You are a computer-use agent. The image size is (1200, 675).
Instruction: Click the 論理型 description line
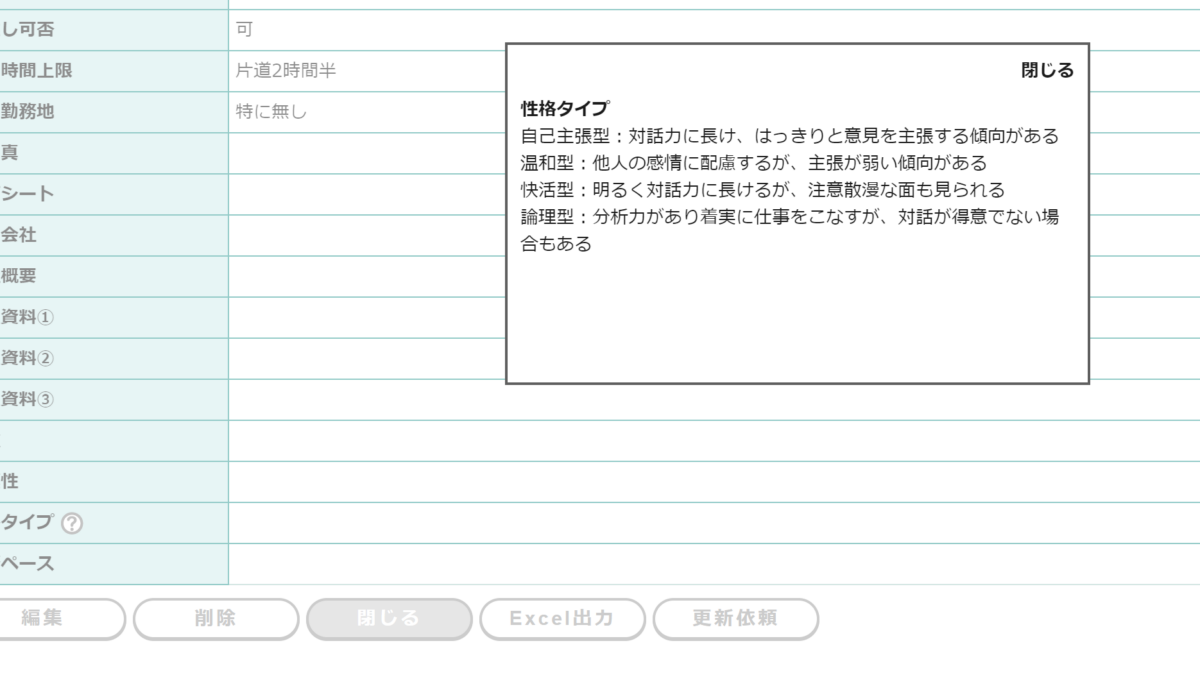(x=789, y=217)
